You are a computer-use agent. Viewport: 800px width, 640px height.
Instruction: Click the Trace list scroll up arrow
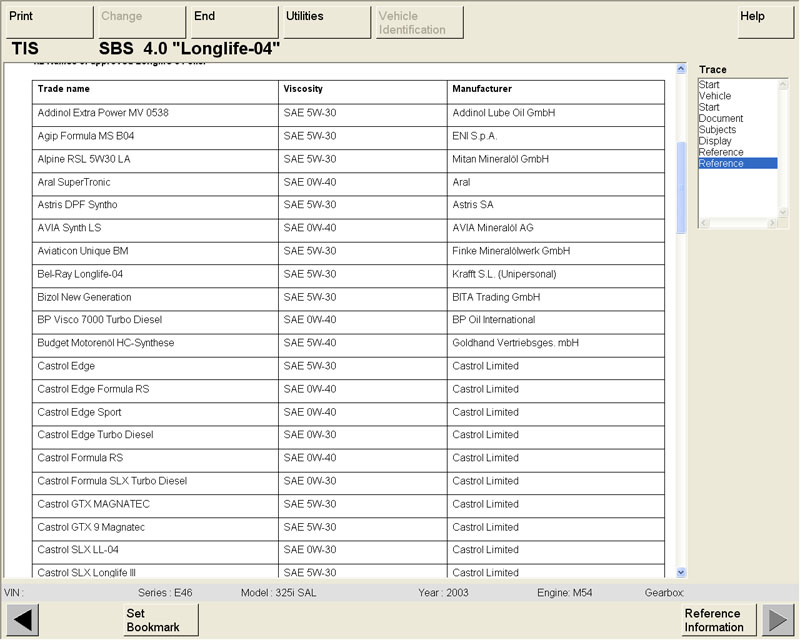783,85
